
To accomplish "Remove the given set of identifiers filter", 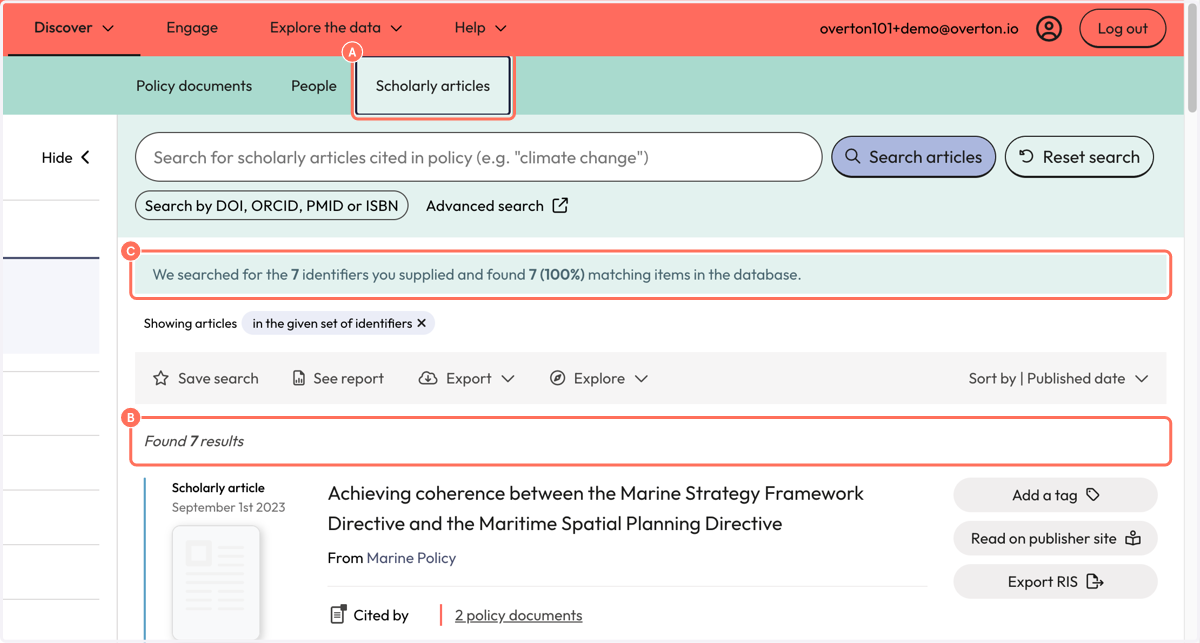I will pyautogui.click(x=421, y=323).
